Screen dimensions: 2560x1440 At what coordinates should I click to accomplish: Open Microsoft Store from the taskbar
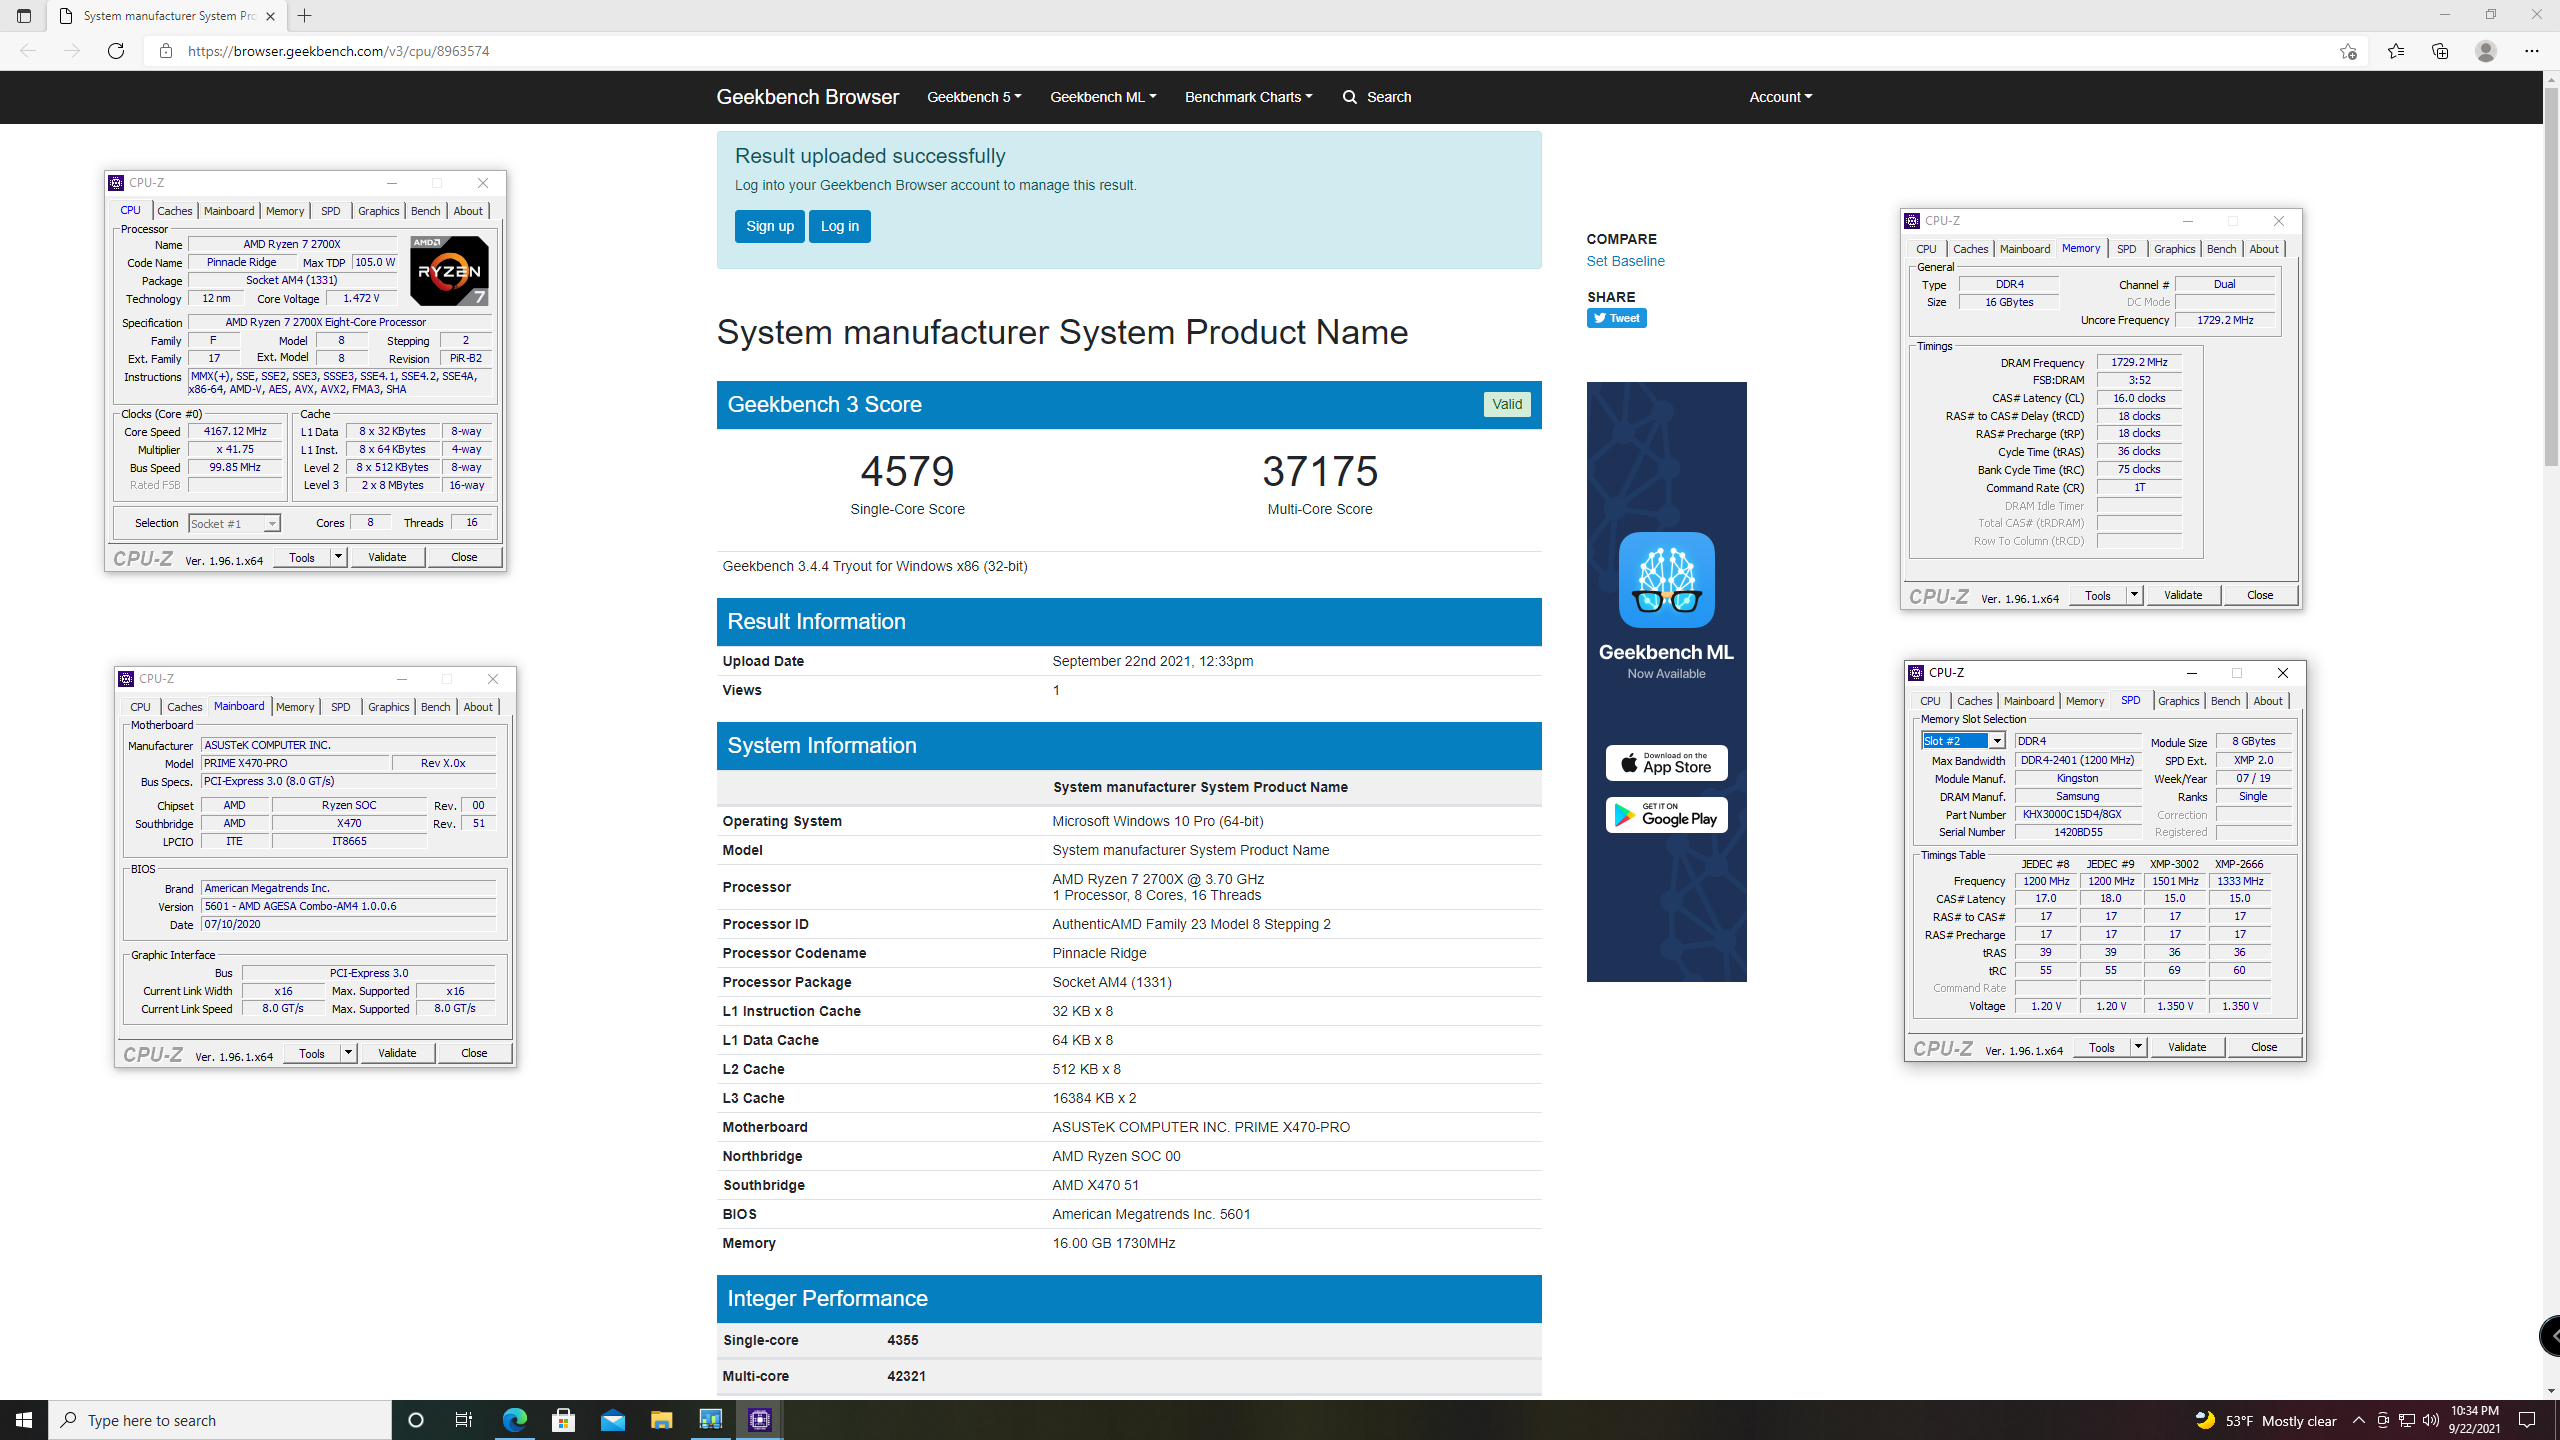(x=563, y=1420)
